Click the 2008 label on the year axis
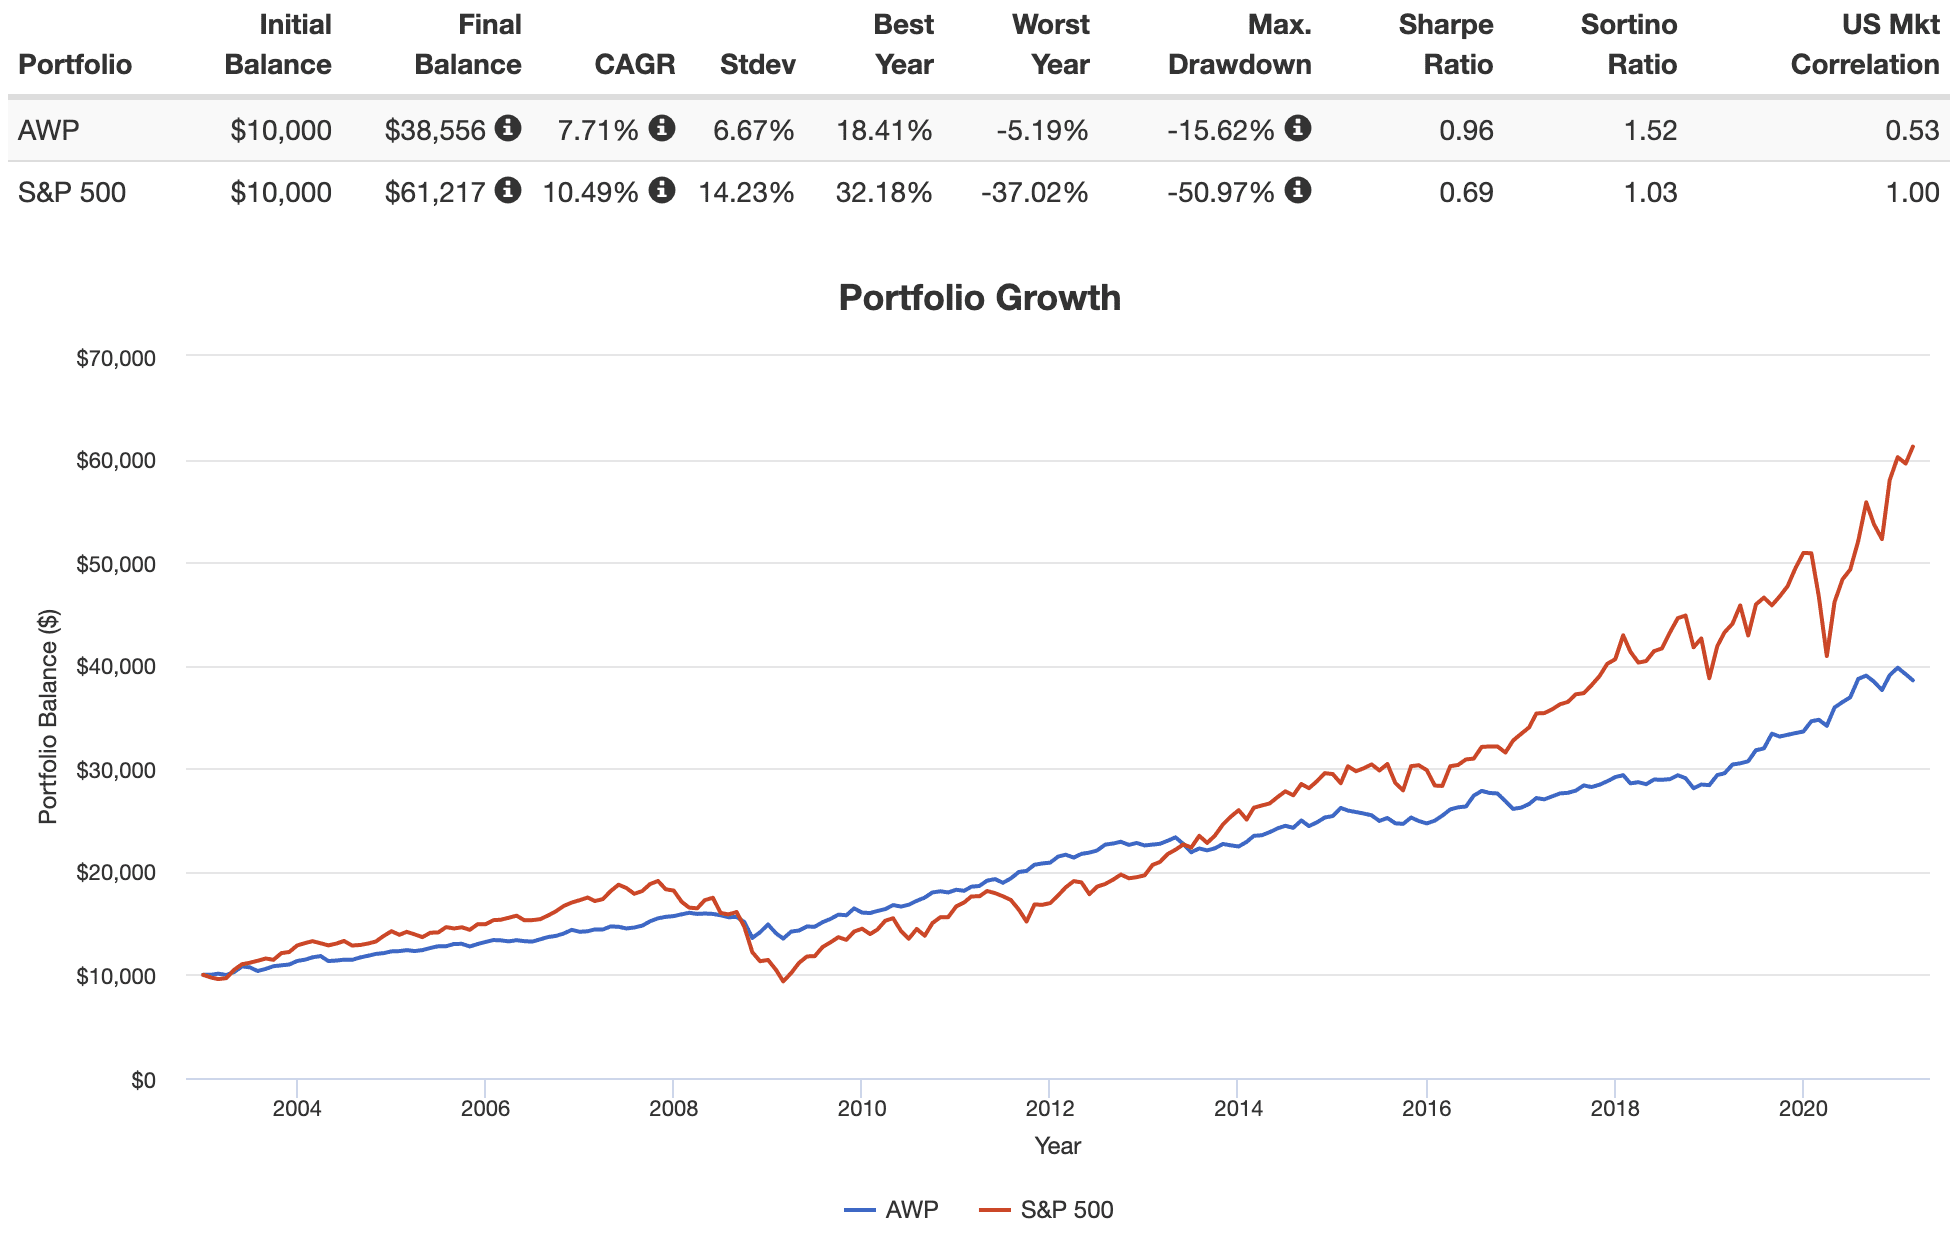The image size is (1956, 1250). [x=673, y=1108]
